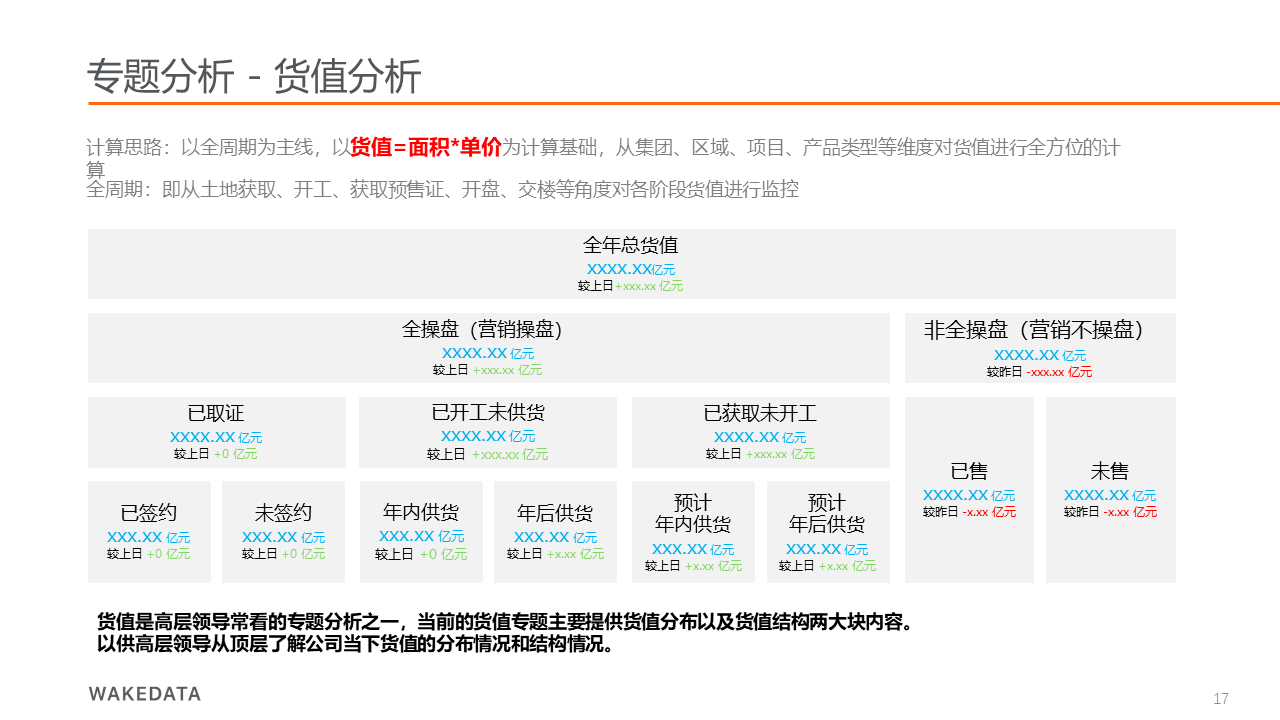Select the 未售 card
1280x720 pixels.
1111,490
